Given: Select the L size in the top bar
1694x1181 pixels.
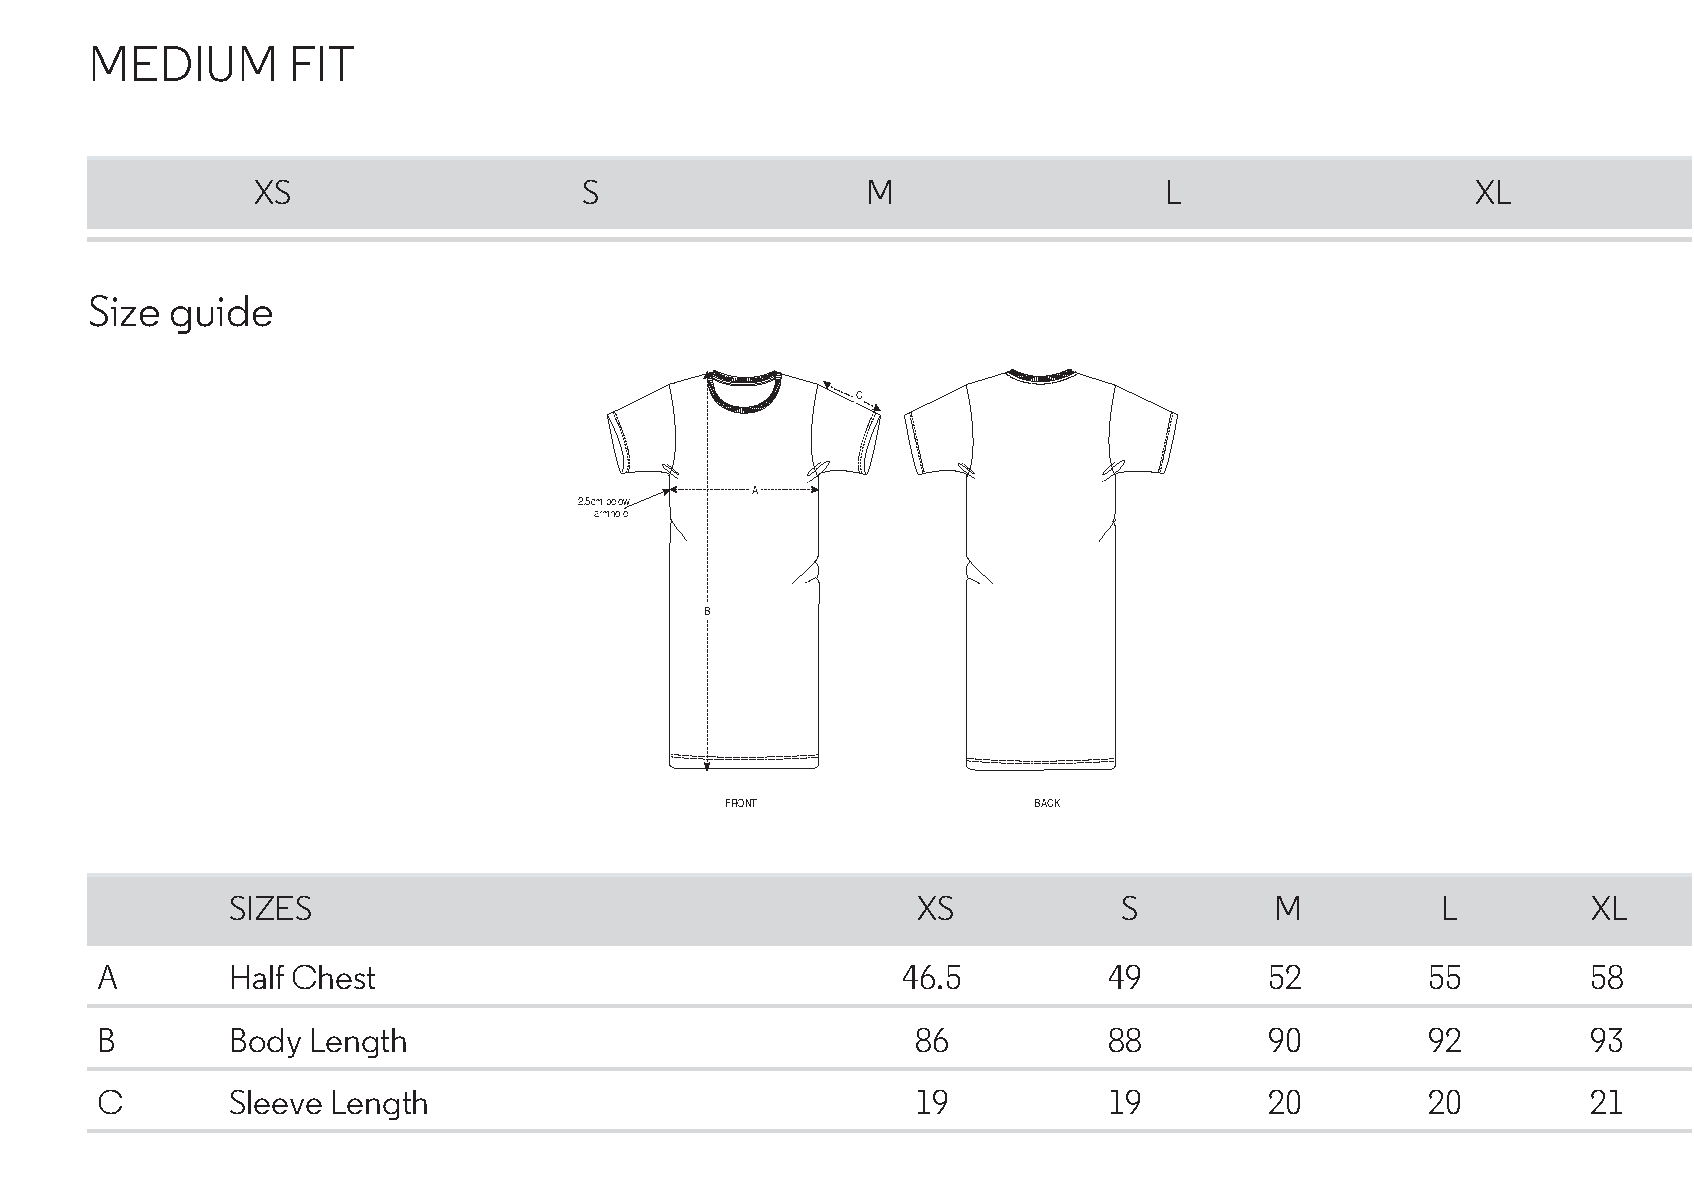Looking at the screenshot, I should point(1173,192).
